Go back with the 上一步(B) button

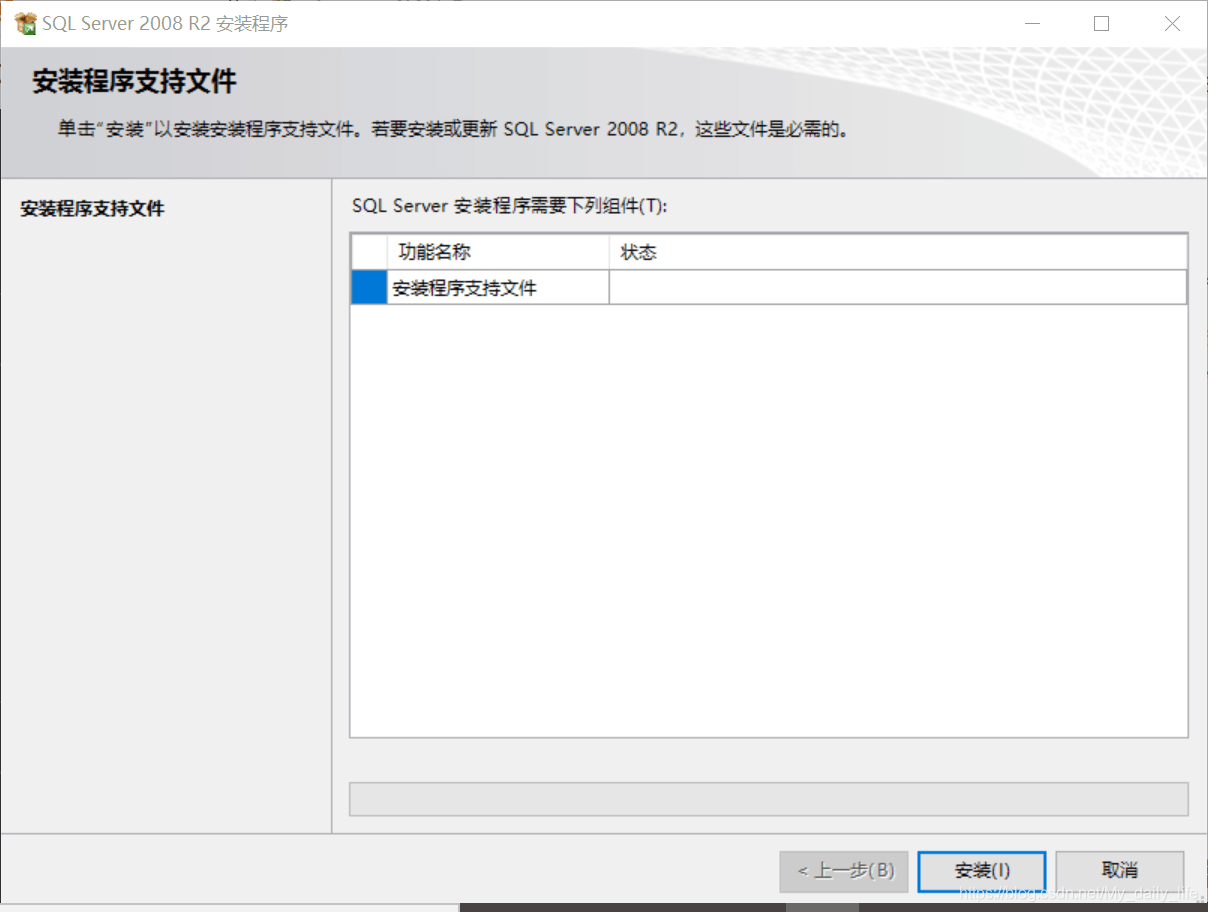(x=844, y=871)
